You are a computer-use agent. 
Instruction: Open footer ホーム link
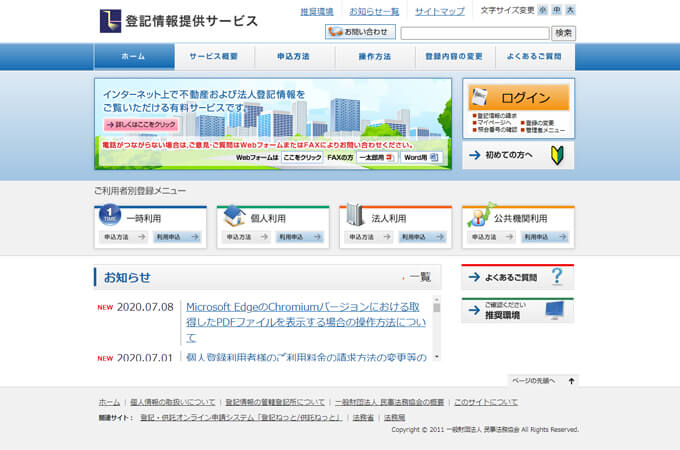(x=109, y=402)
